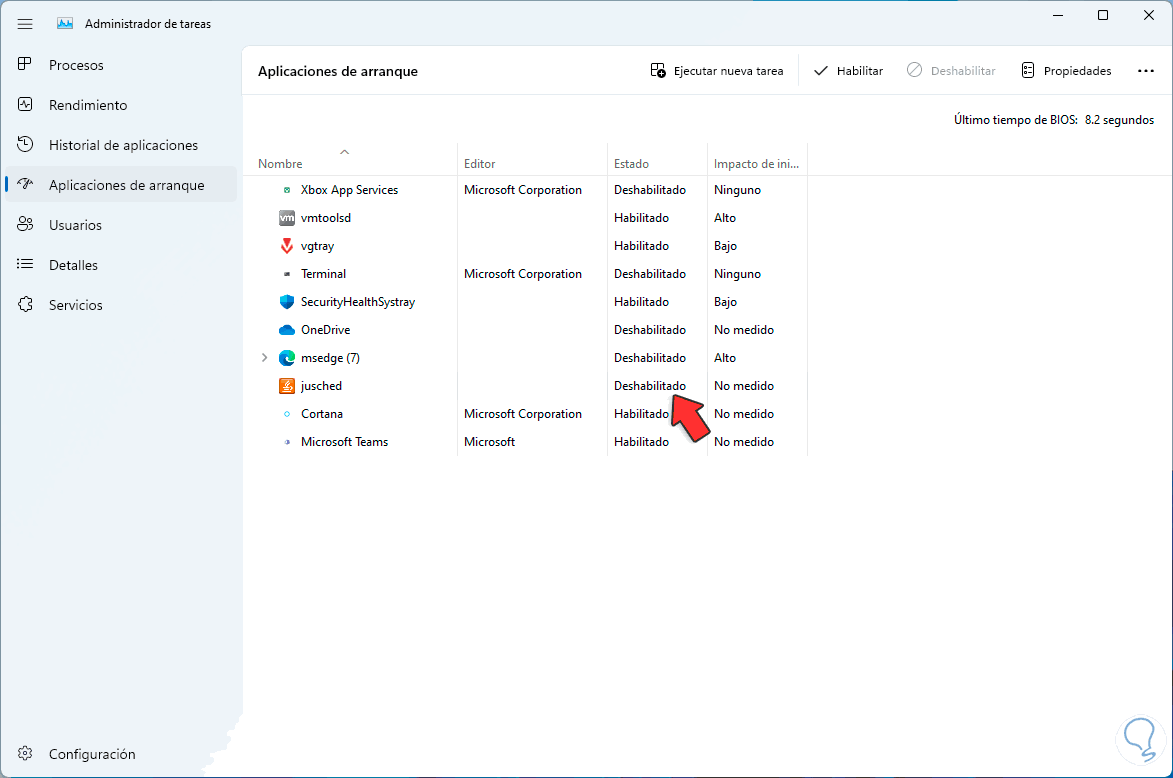
Task: Click the Deshabilitar button
Action: click(x=951, y=70)
